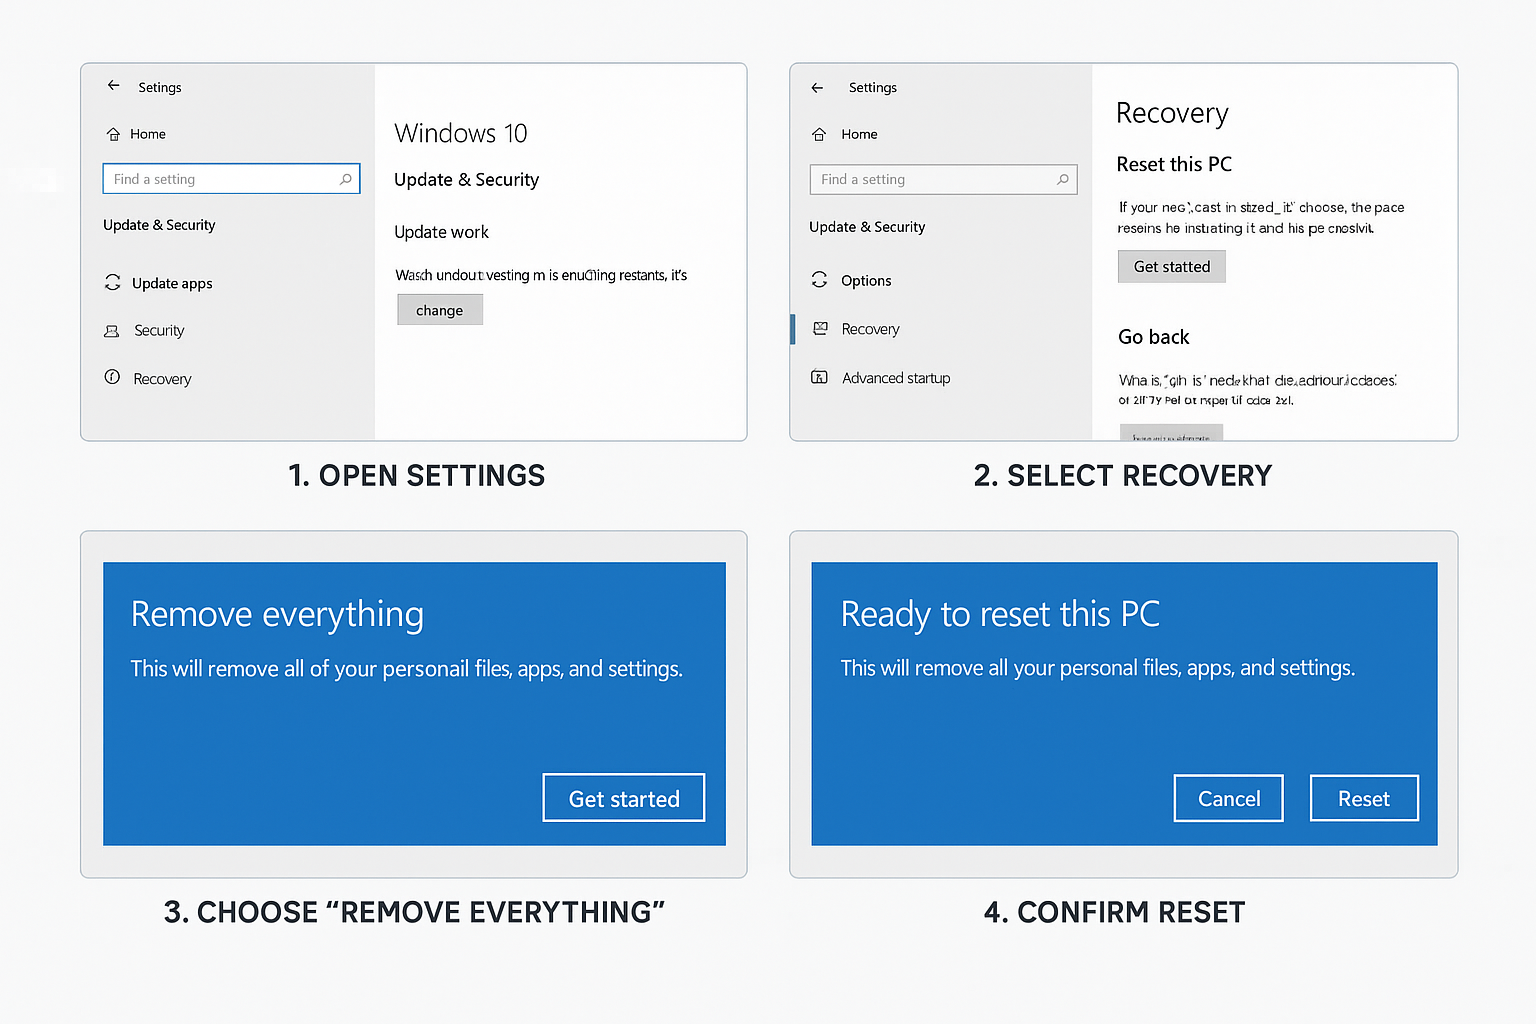Open Advanced startup label in sidebar
Screen dimensions: 1536x1024
(x=895, y=378)
